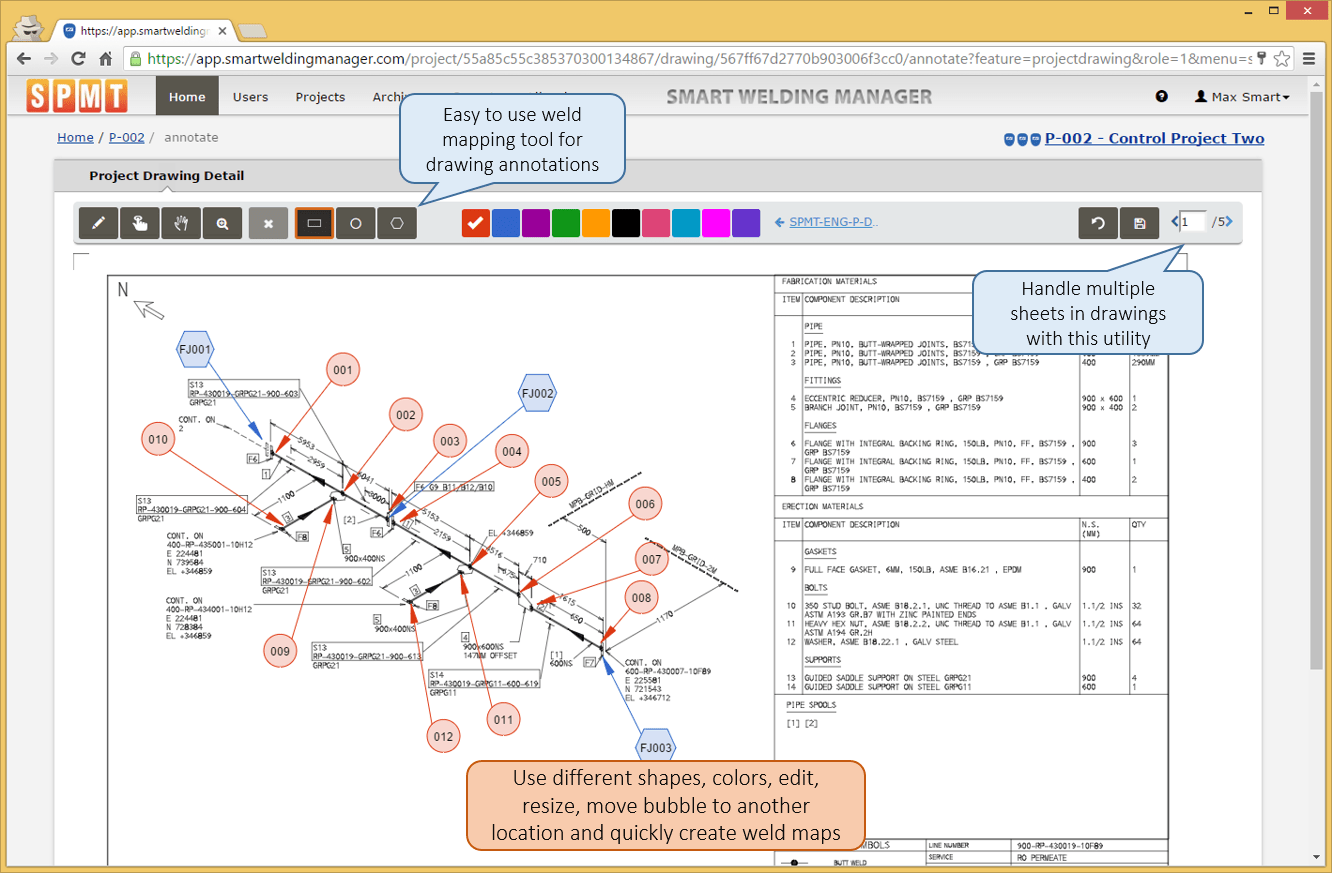Click the delete X tool button
This screenshot has height=873, width=1332.
(x=268, y=224)
